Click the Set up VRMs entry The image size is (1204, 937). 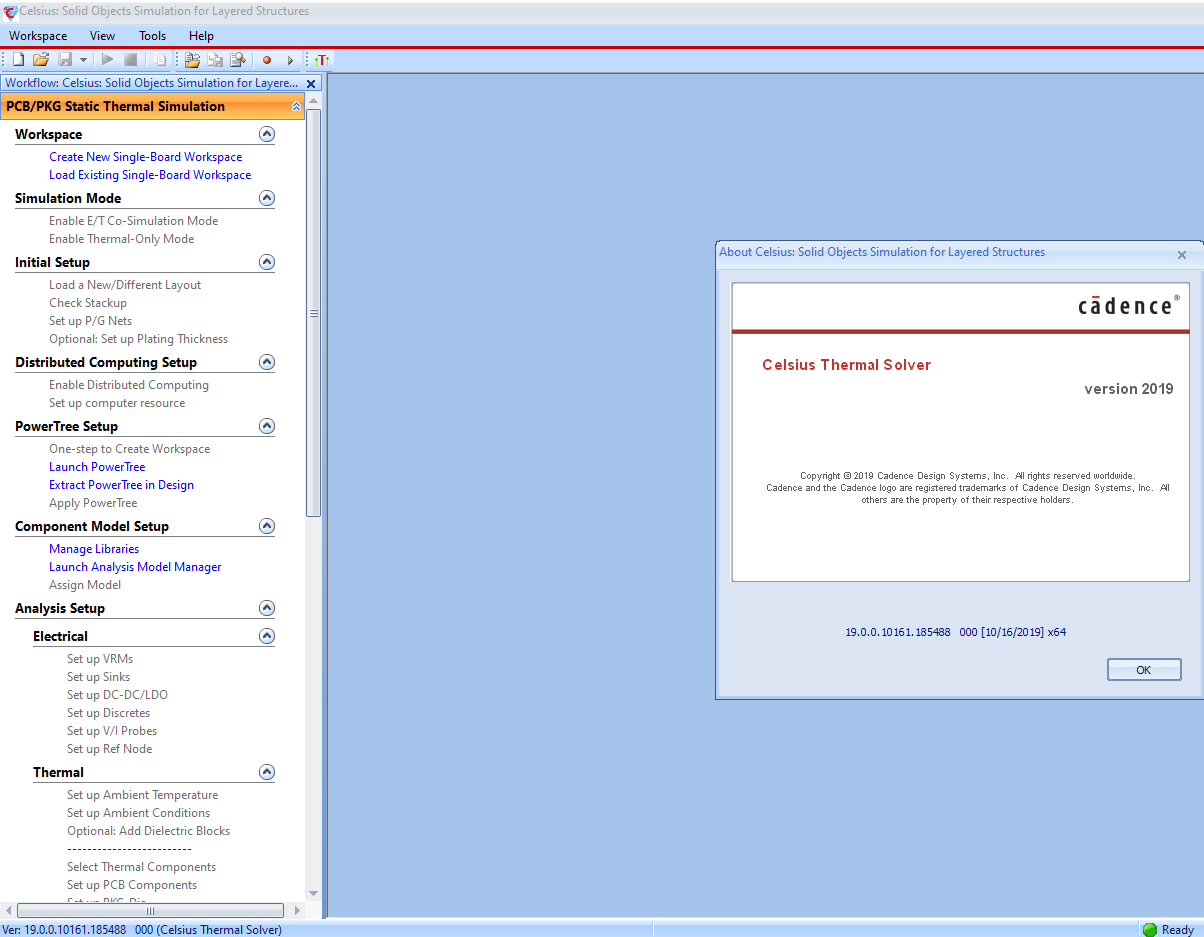[100, 659]
